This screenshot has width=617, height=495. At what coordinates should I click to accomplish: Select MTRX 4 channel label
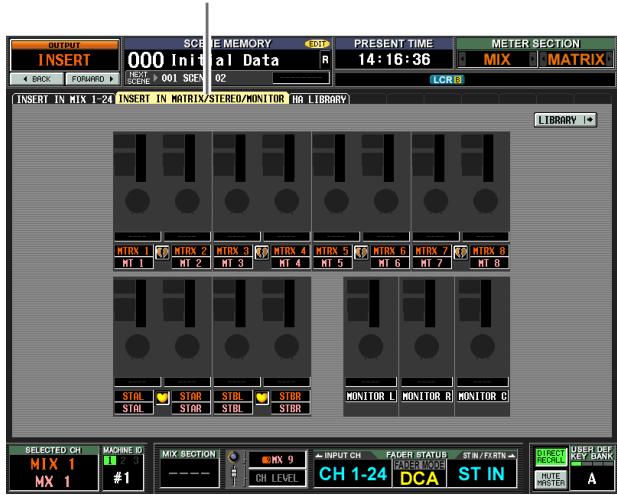[x=290, y=251]
